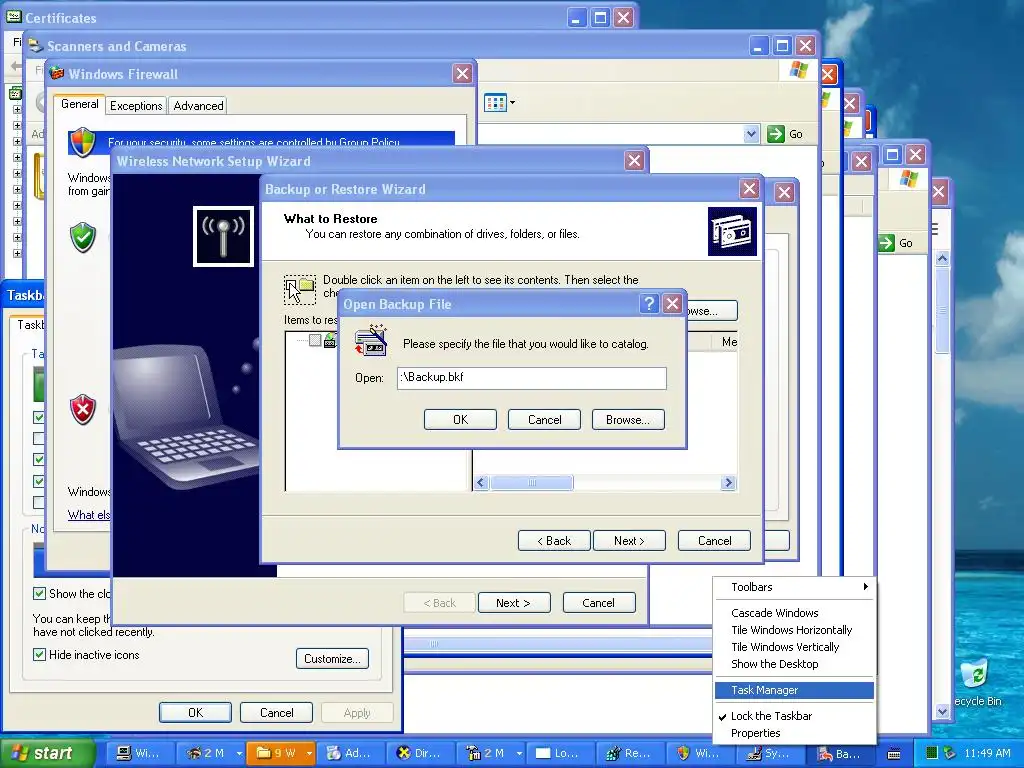Toggle the Show the clock checkbox
1024x768 pixels.
39,594
